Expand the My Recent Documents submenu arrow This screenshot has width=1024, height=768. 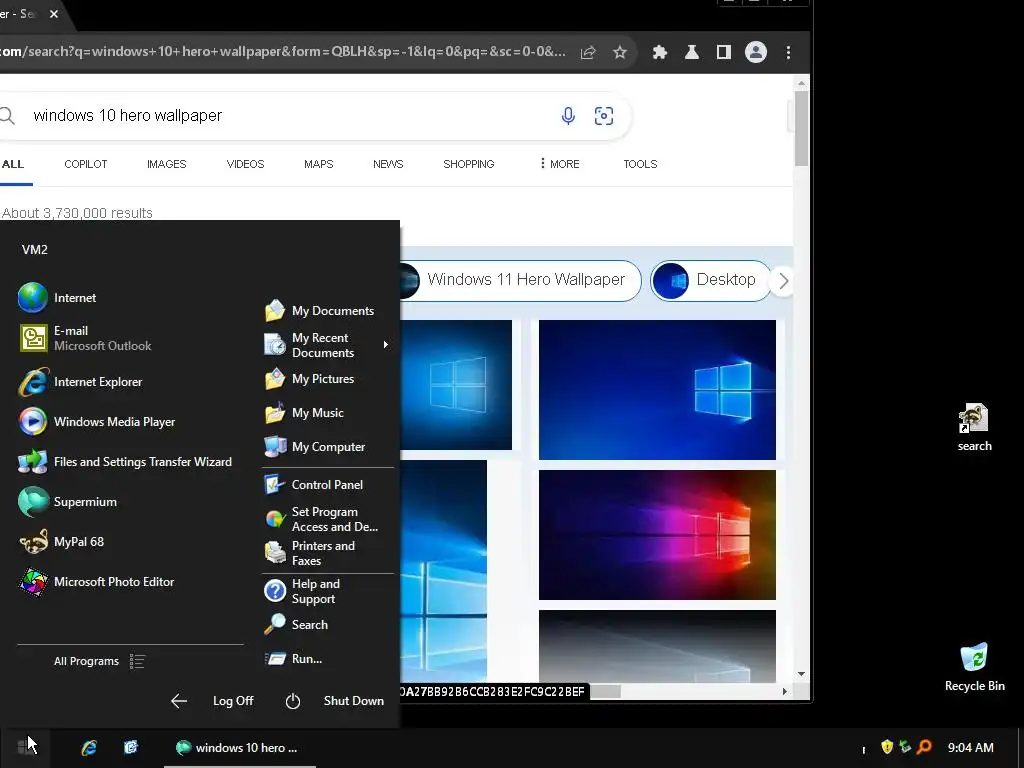coord(386,345)
